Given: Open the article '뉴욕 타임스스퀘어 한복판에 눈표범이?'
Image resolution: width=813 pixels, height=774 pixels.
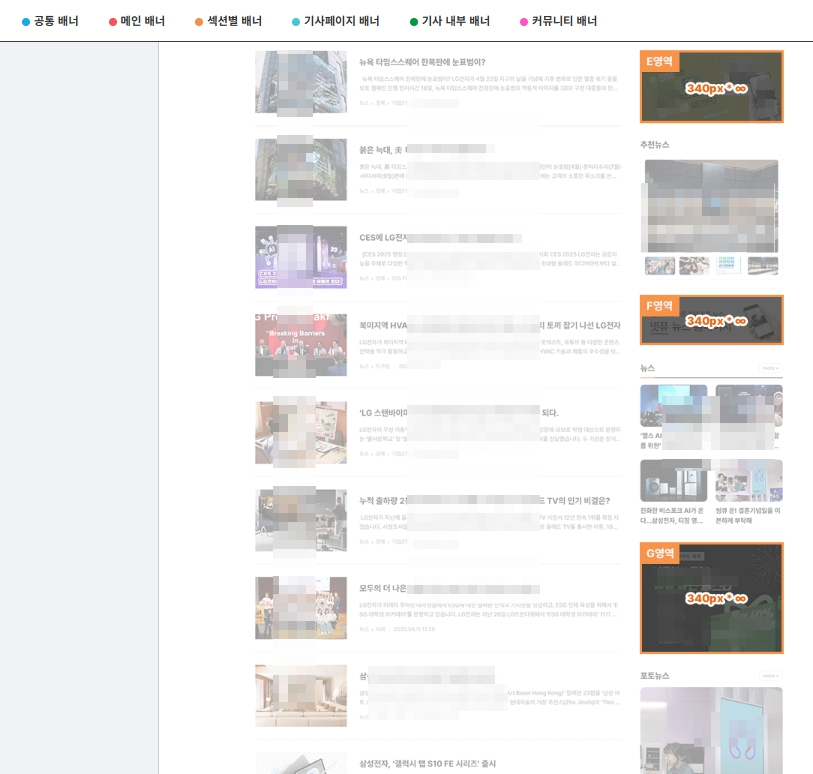Looking at the screenshot, I should pos(422,62).
